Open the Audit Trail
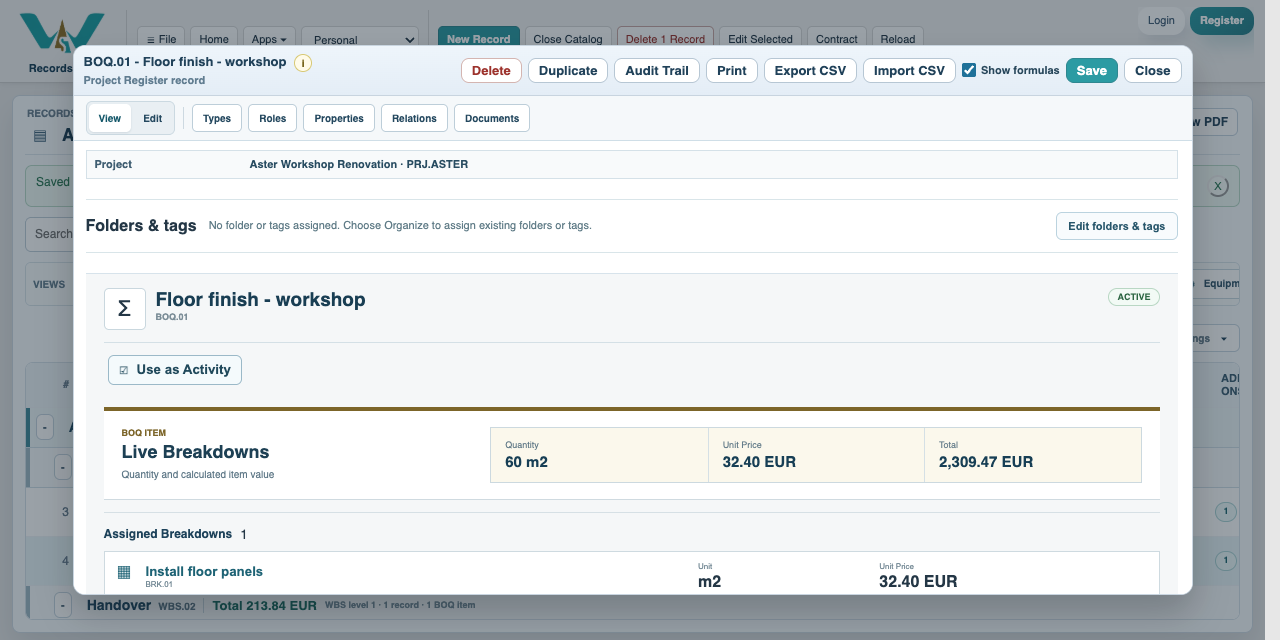 [657, 70]
